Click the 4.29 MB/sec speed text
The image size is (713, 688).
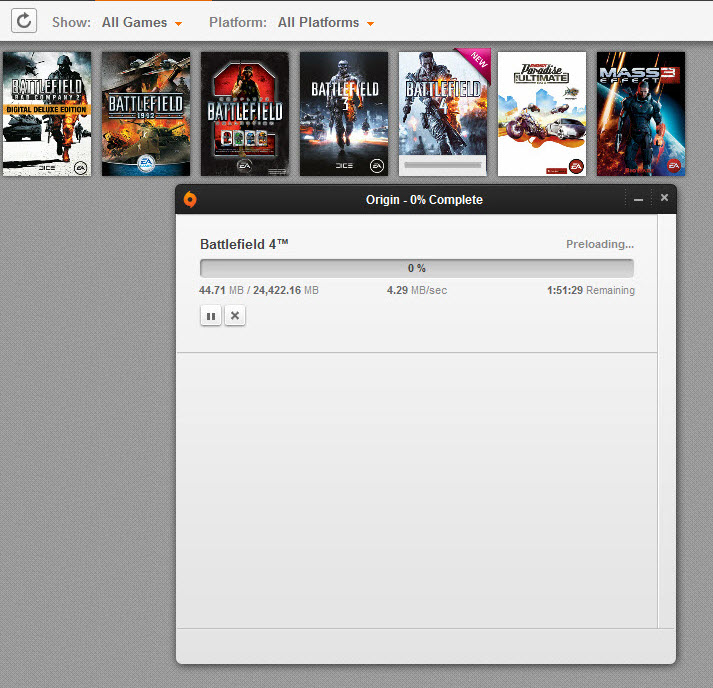click(x=417, y=290)
